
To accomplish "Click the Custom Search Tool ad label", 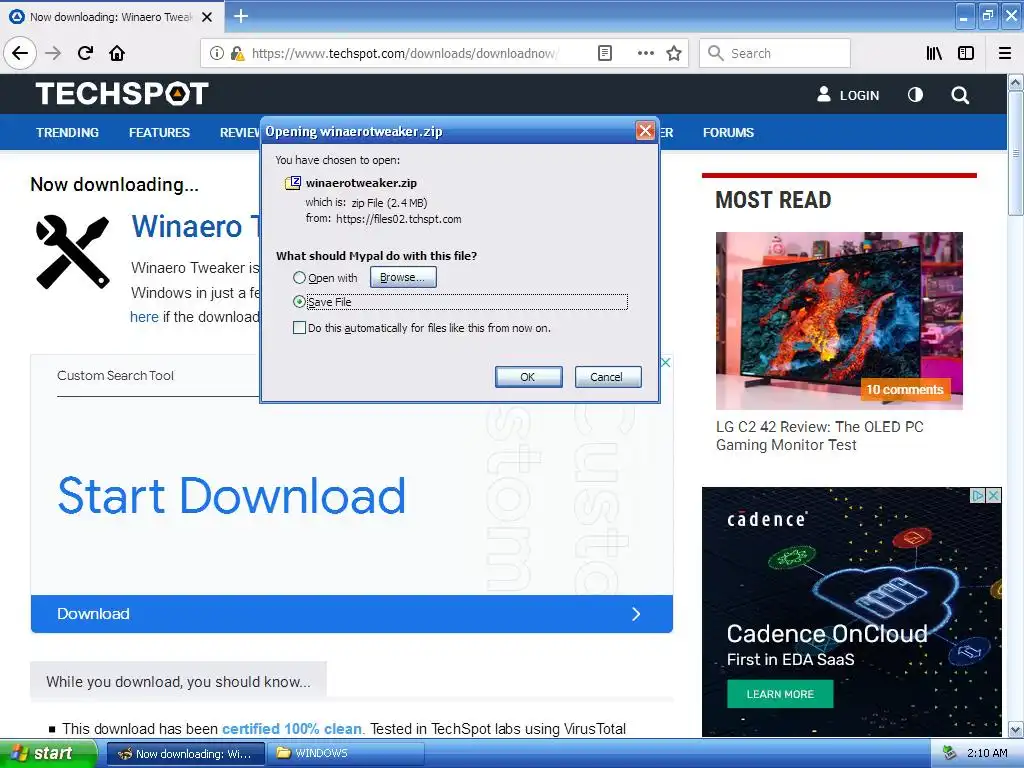I will tap(115, 376).
